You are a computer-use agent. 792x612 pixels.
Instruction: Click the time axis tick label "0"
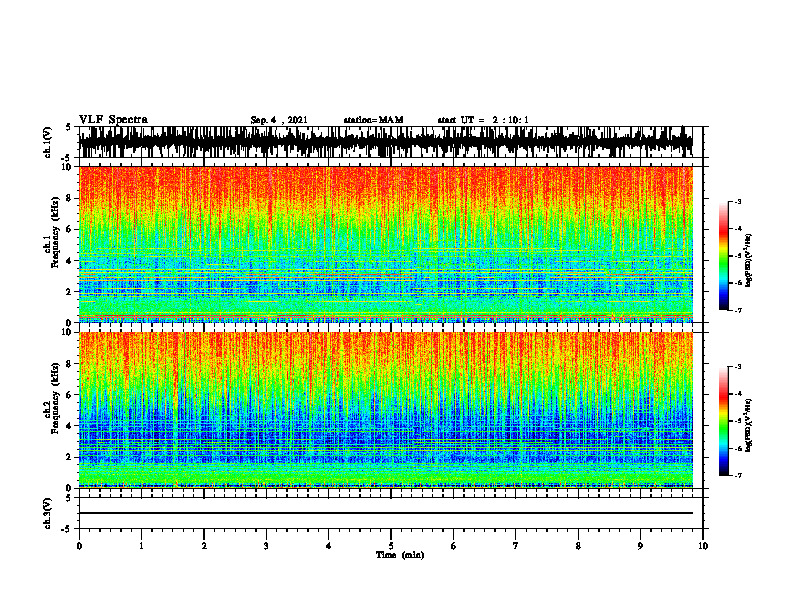(79, 546)
